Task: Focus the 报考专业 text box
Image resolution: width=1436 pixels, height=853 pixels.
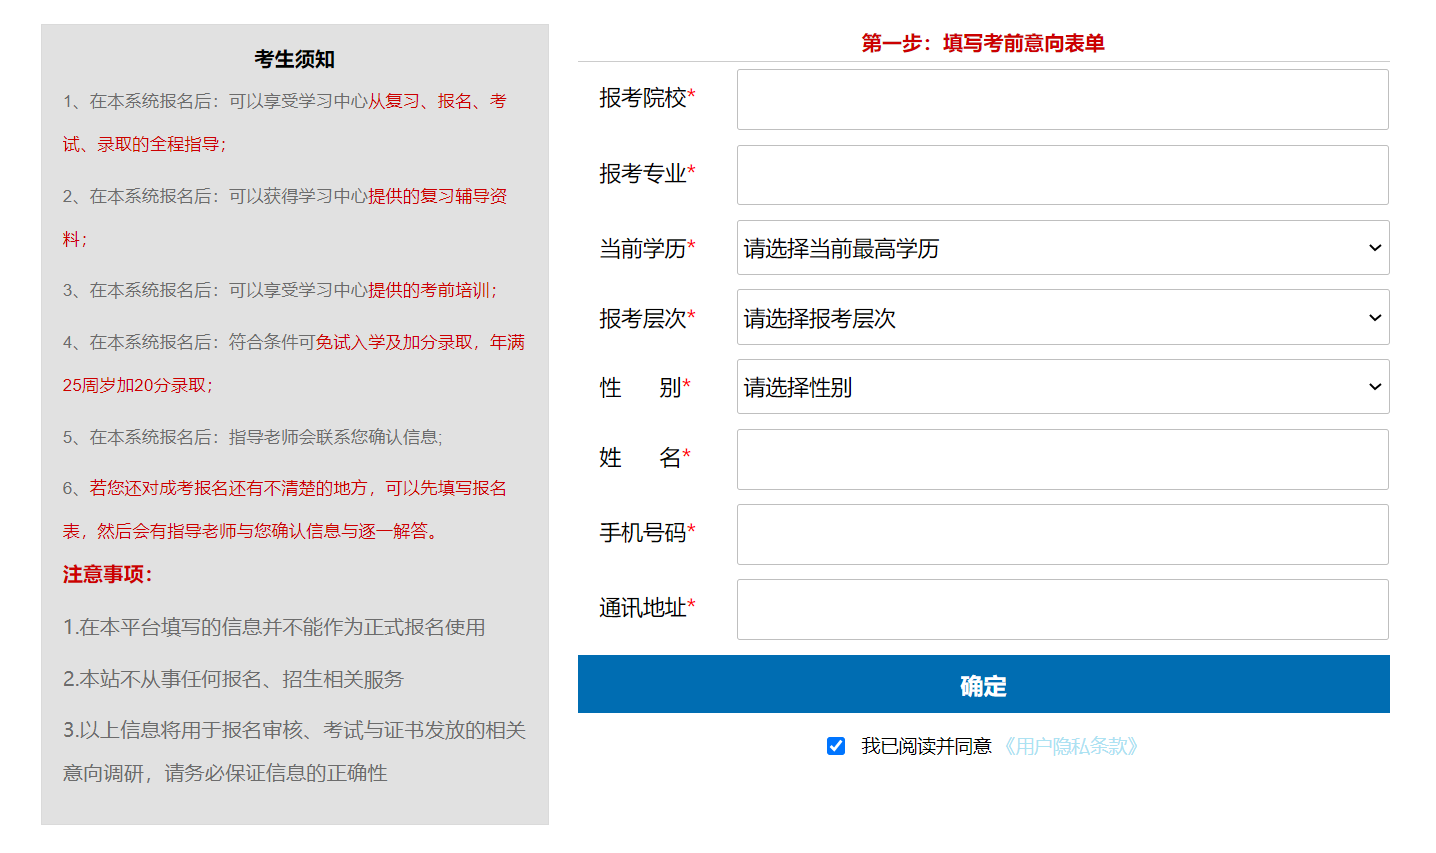Action: (x=1062, y=175)
